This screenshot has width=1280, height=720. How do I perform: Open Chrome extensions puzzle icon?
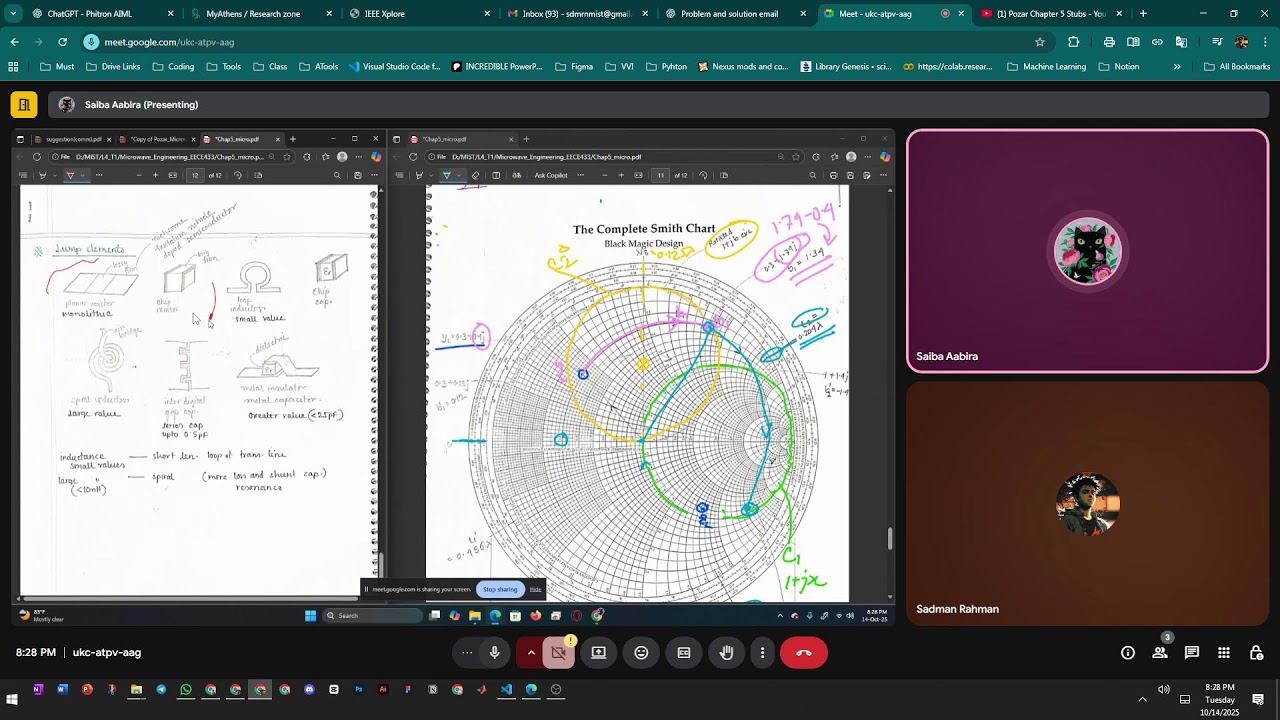(x=1074, y=42)
